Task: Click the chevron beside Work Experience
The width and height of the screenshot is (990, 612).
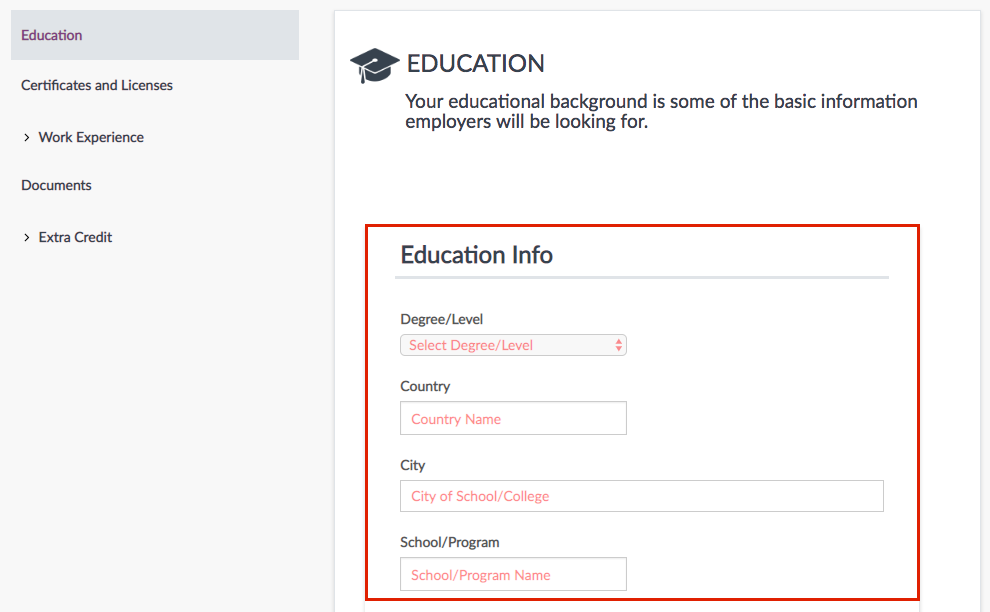Action: point(26,137)
